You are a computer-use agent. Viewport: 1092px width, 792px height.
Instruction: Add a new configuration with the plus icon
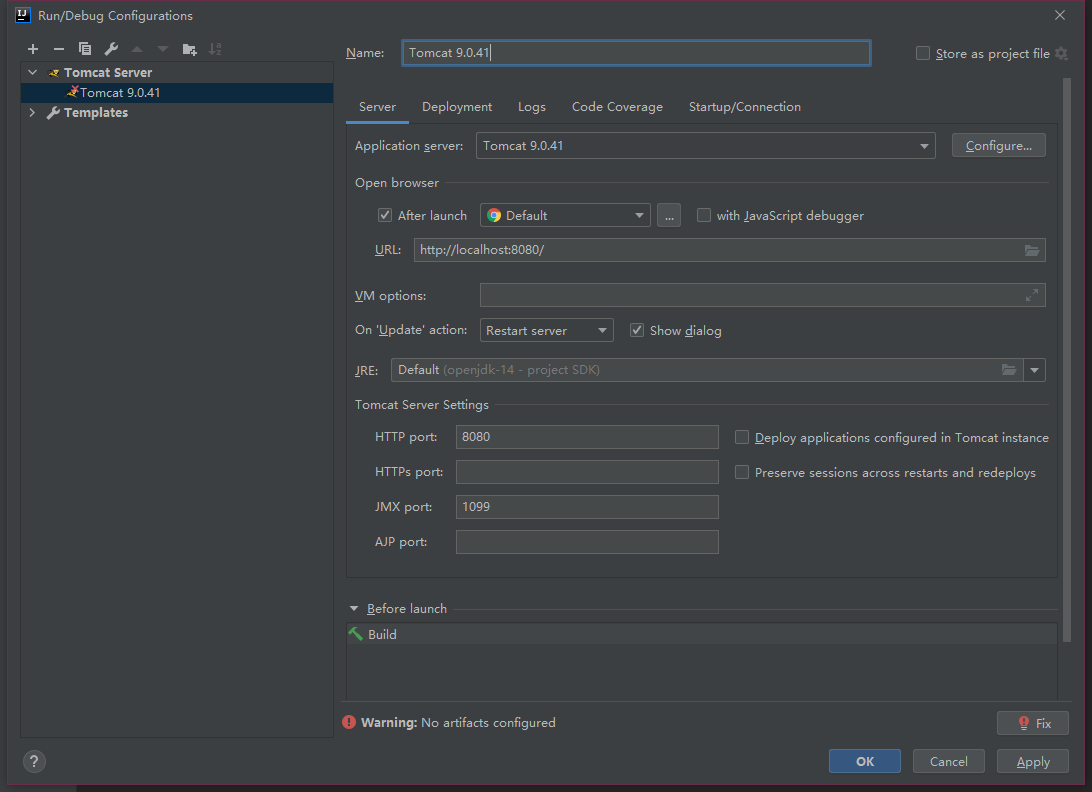(x=33, y=49)
